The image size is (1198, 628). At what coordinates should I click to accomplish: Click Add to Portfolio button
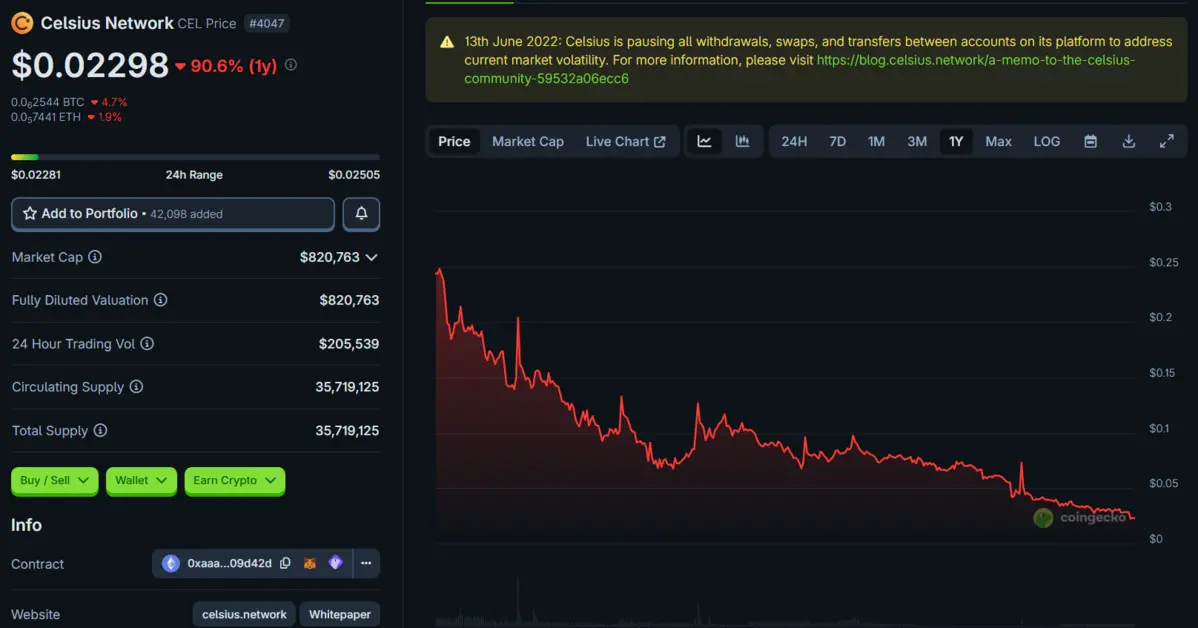click(173, 214)
